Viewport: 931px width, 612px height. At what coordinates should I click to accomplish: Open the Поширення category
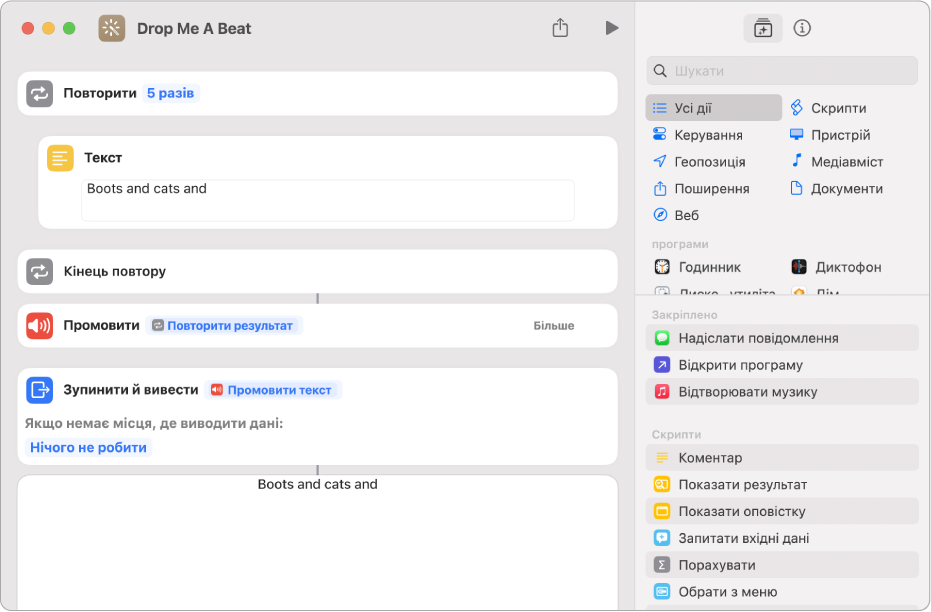coord(701,188)
